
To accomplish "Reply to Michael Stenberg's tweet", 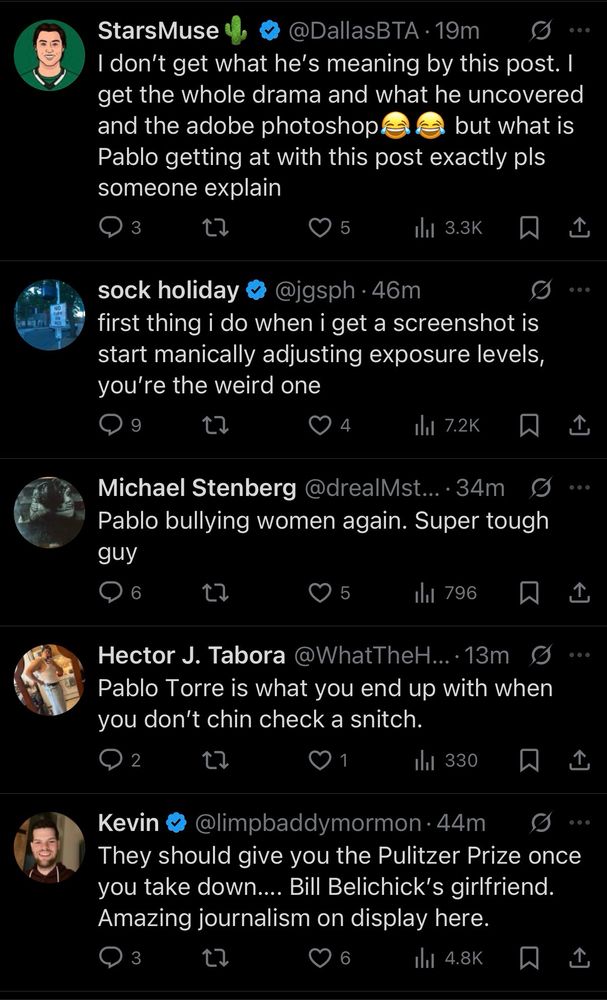I will 110,593.
